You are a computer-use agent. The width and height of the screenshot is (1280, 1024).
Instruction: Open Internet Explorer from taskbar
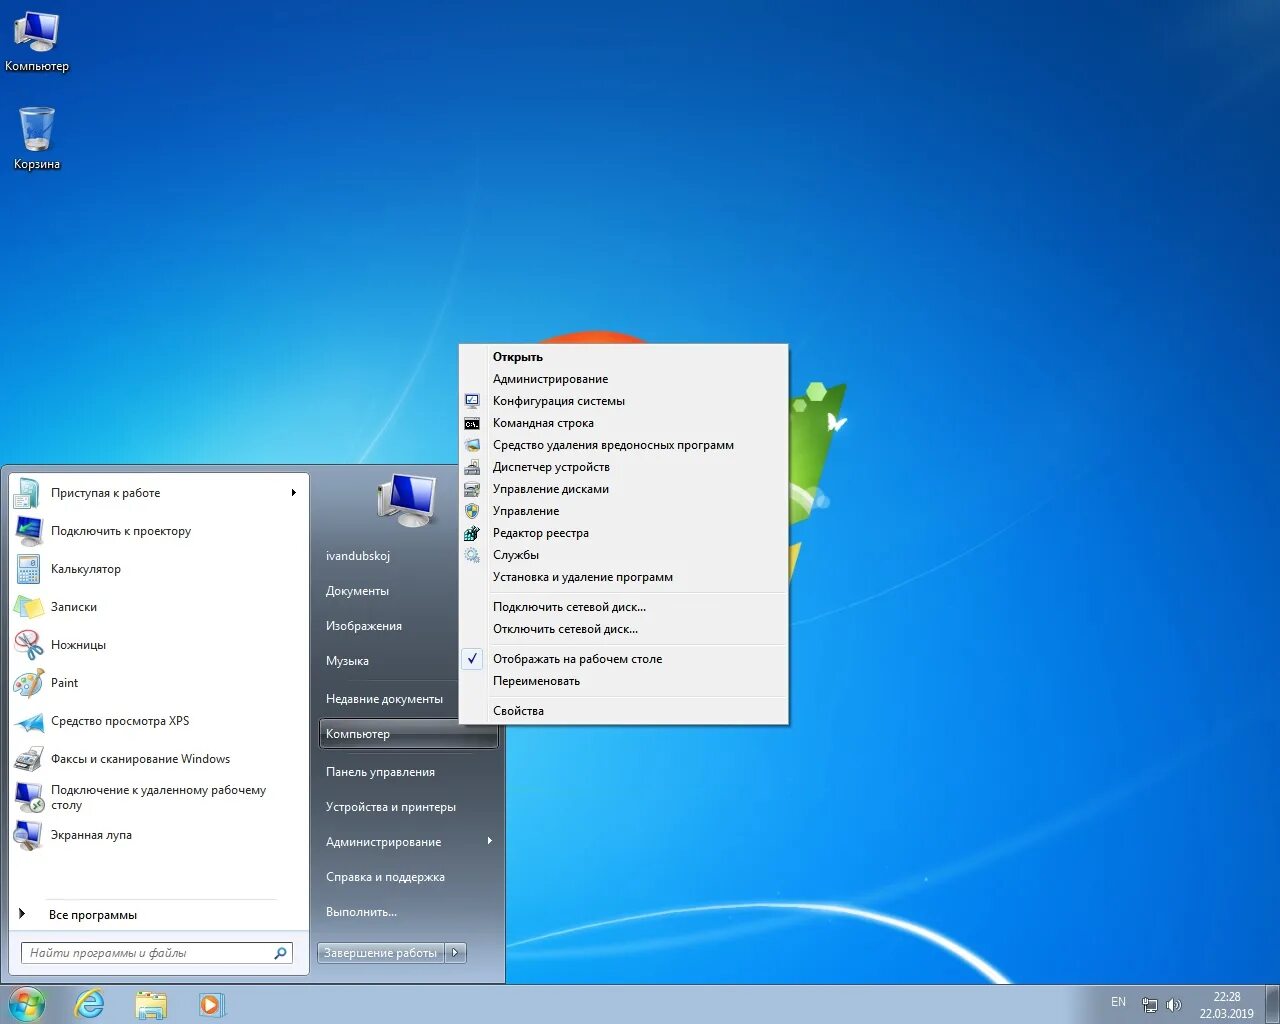[90, 1004]
